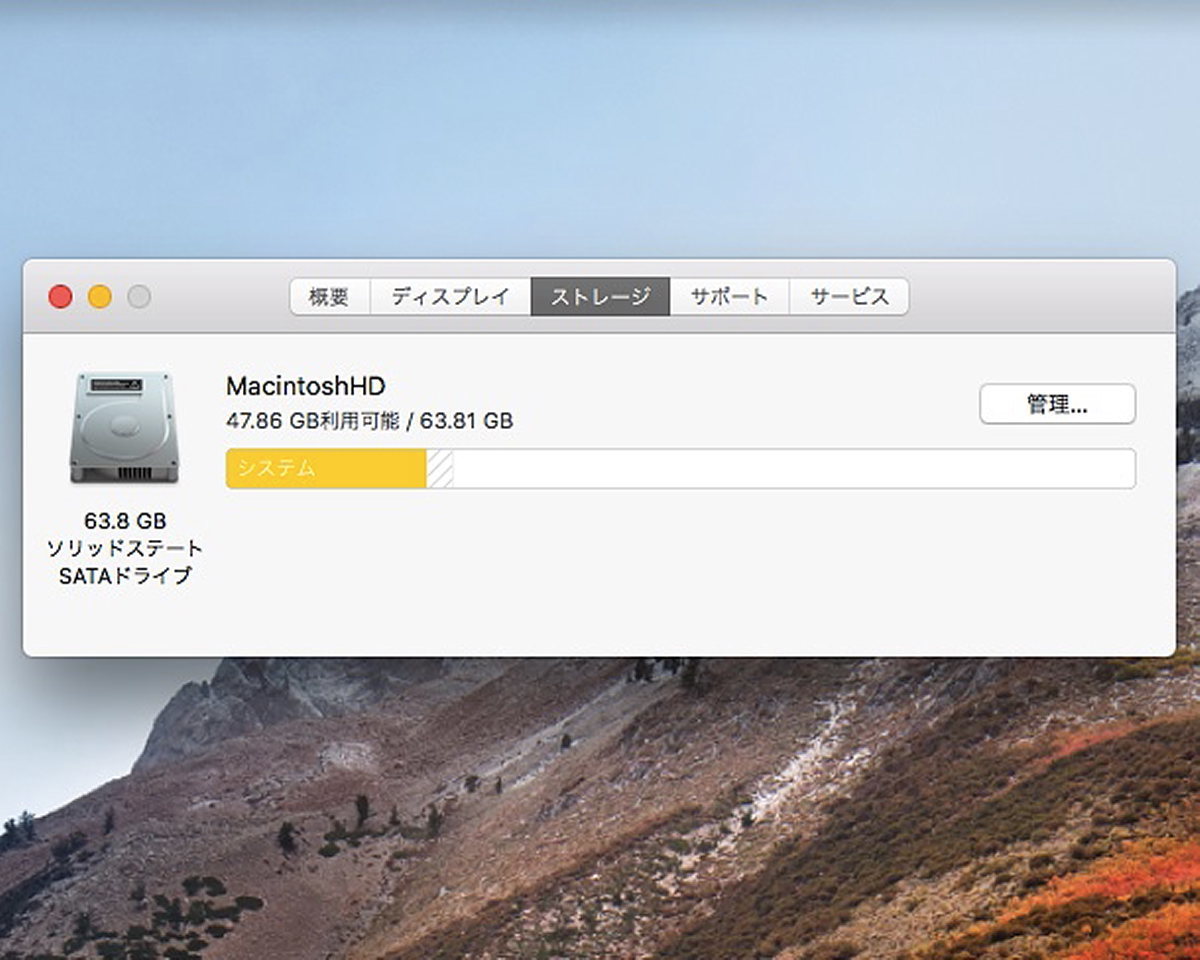
Task: Click the ソリッドステート drive type label
Action: click(125, 548)
